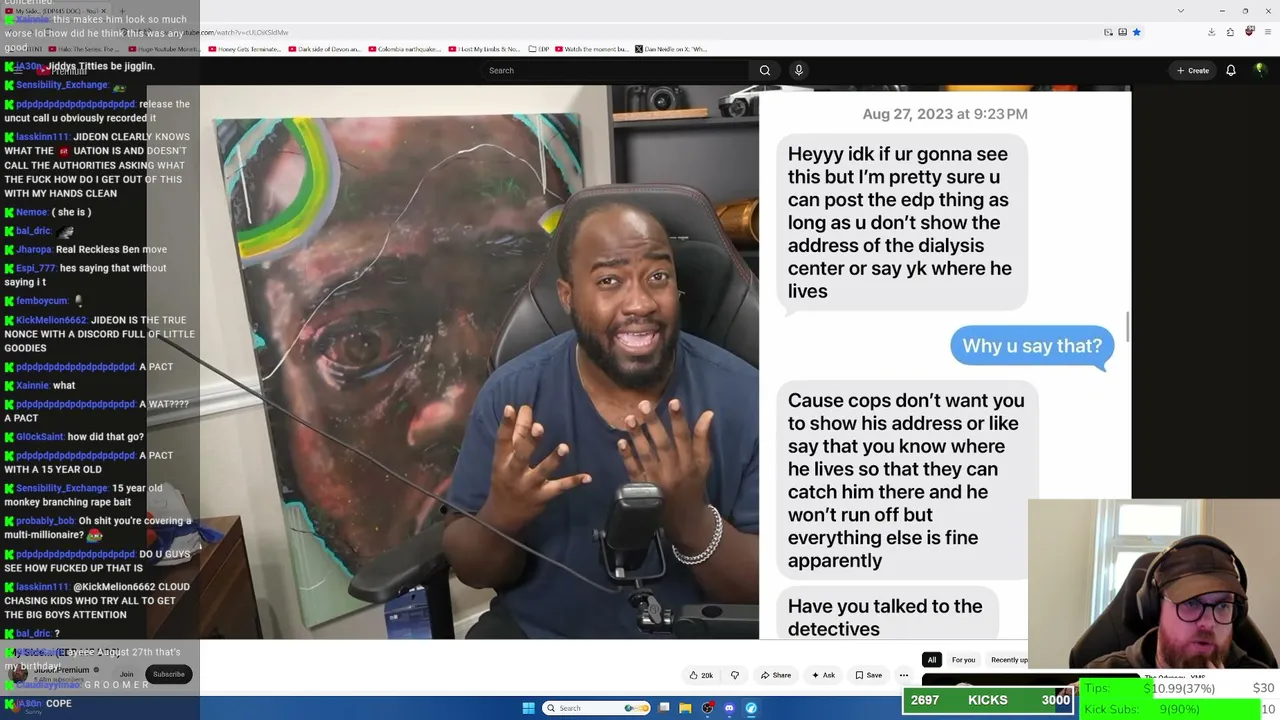Click the KICKS goal counter overlay
Viewport: 1280px width, 720px height.
pos(990,700)
